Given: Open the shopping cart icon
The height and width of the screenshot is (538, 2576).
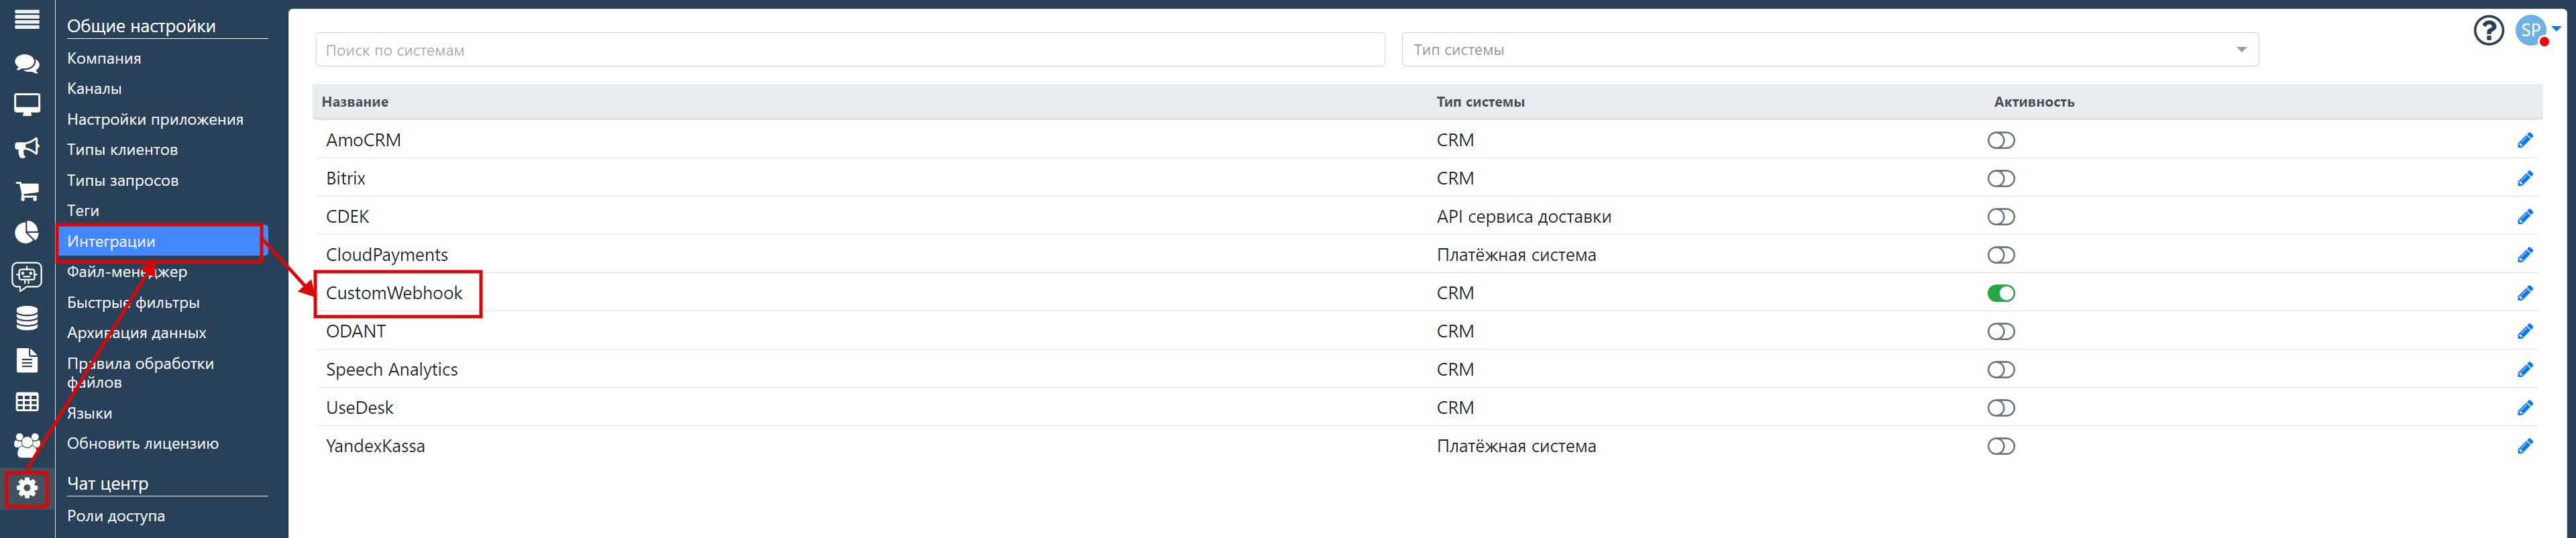Looking at the screenshot, I should click(x=27, y=190).
